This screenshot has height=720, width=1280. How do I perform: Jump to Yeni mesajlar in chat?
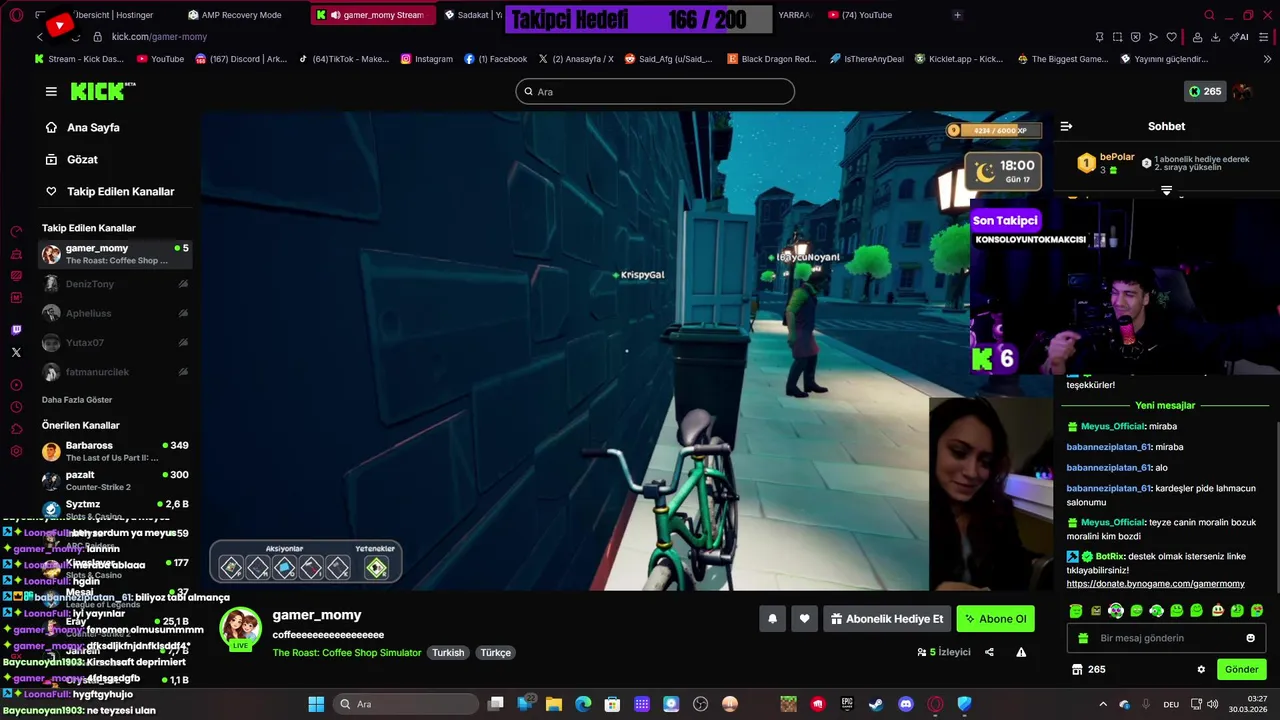[x=1165, y=406]
